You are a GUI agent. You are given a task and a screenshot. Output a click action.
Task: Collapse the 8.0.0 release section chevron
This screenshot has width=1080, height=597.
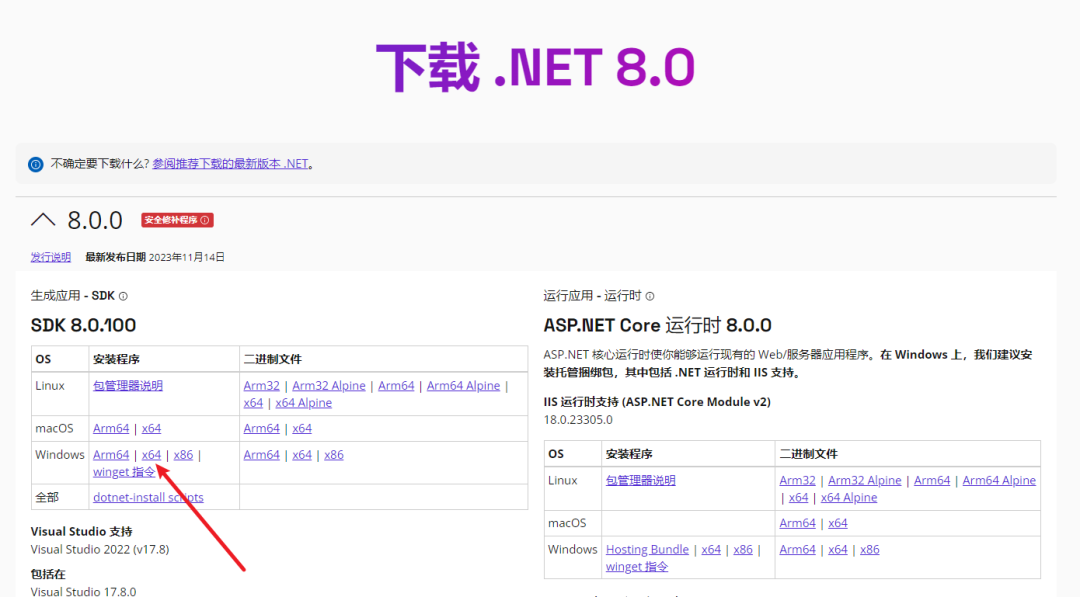(43, 220)
